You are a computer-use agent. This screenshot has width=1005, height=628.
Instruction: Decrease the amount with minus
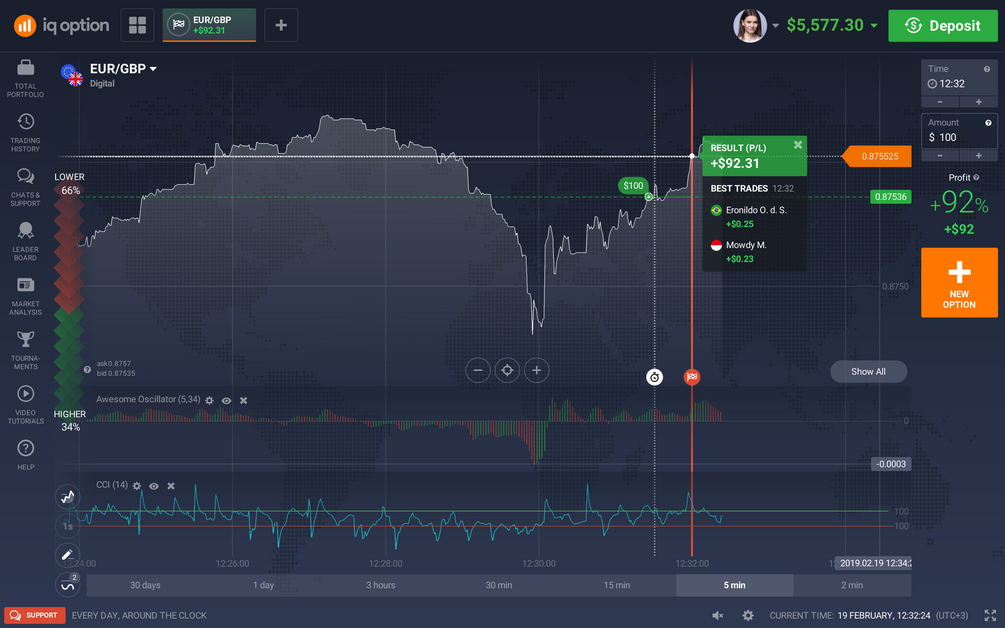(940, 156)
